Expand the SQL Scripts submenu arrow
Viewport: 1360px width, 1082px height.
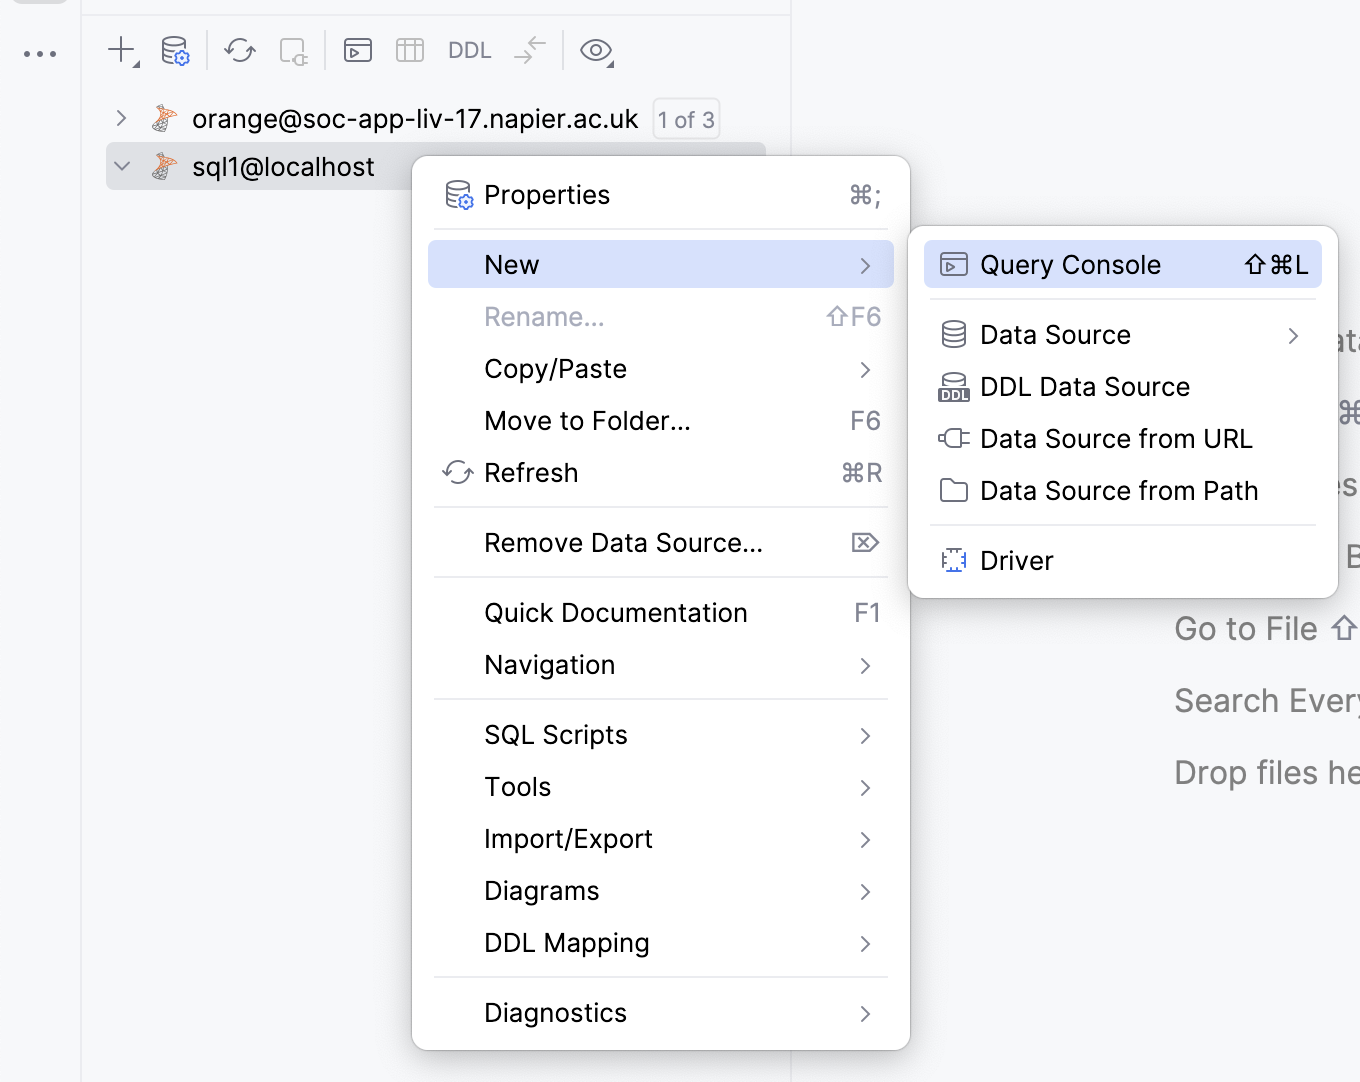pos(865,736)
